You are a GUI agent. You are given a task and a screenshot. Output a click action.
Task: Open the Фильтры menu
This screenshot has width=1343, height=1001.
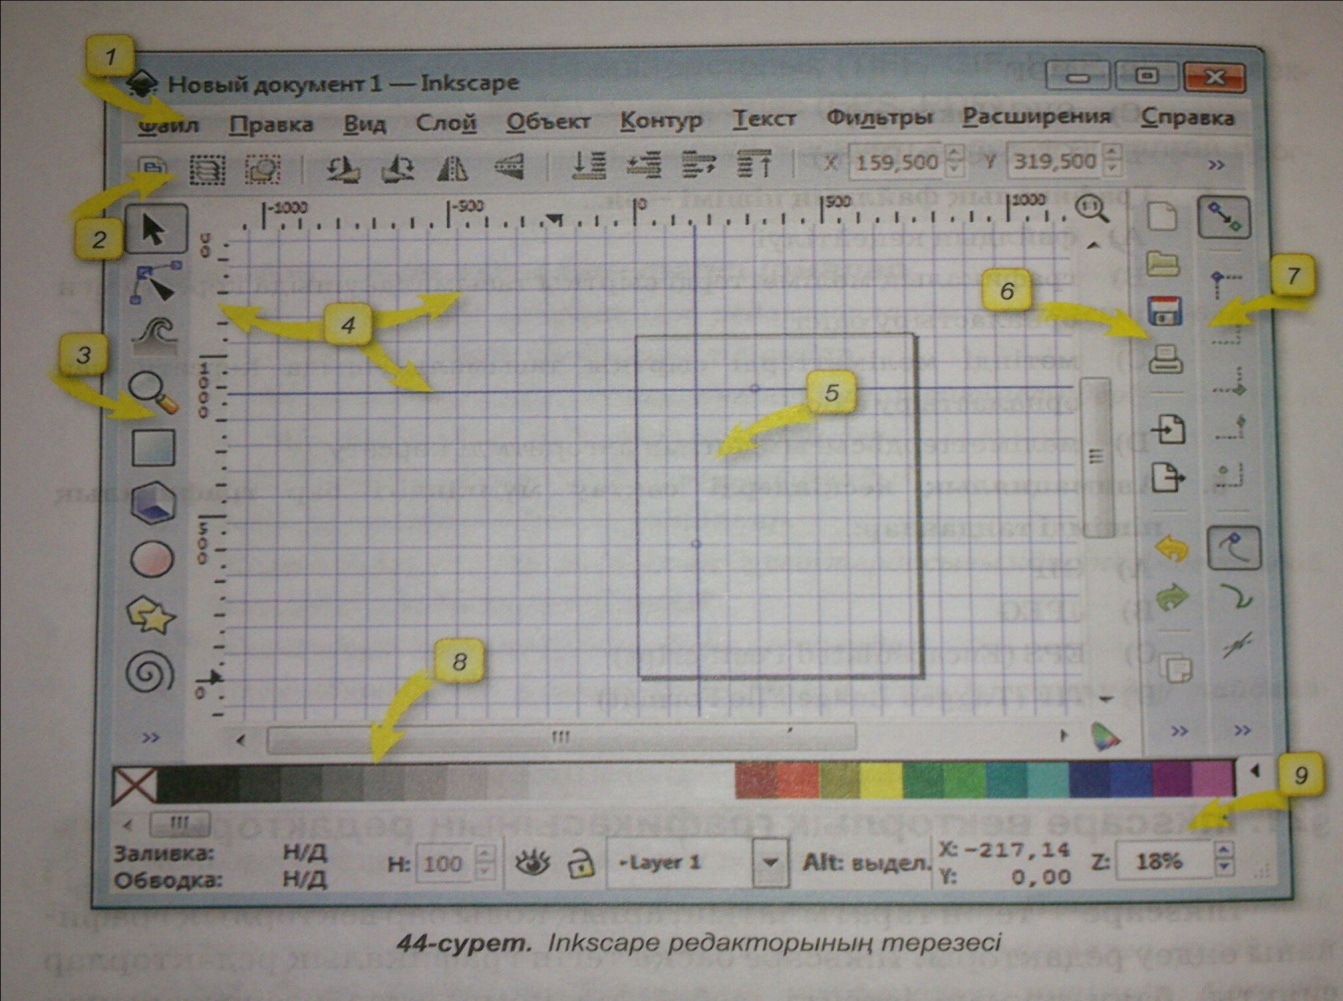pos(879,118)
